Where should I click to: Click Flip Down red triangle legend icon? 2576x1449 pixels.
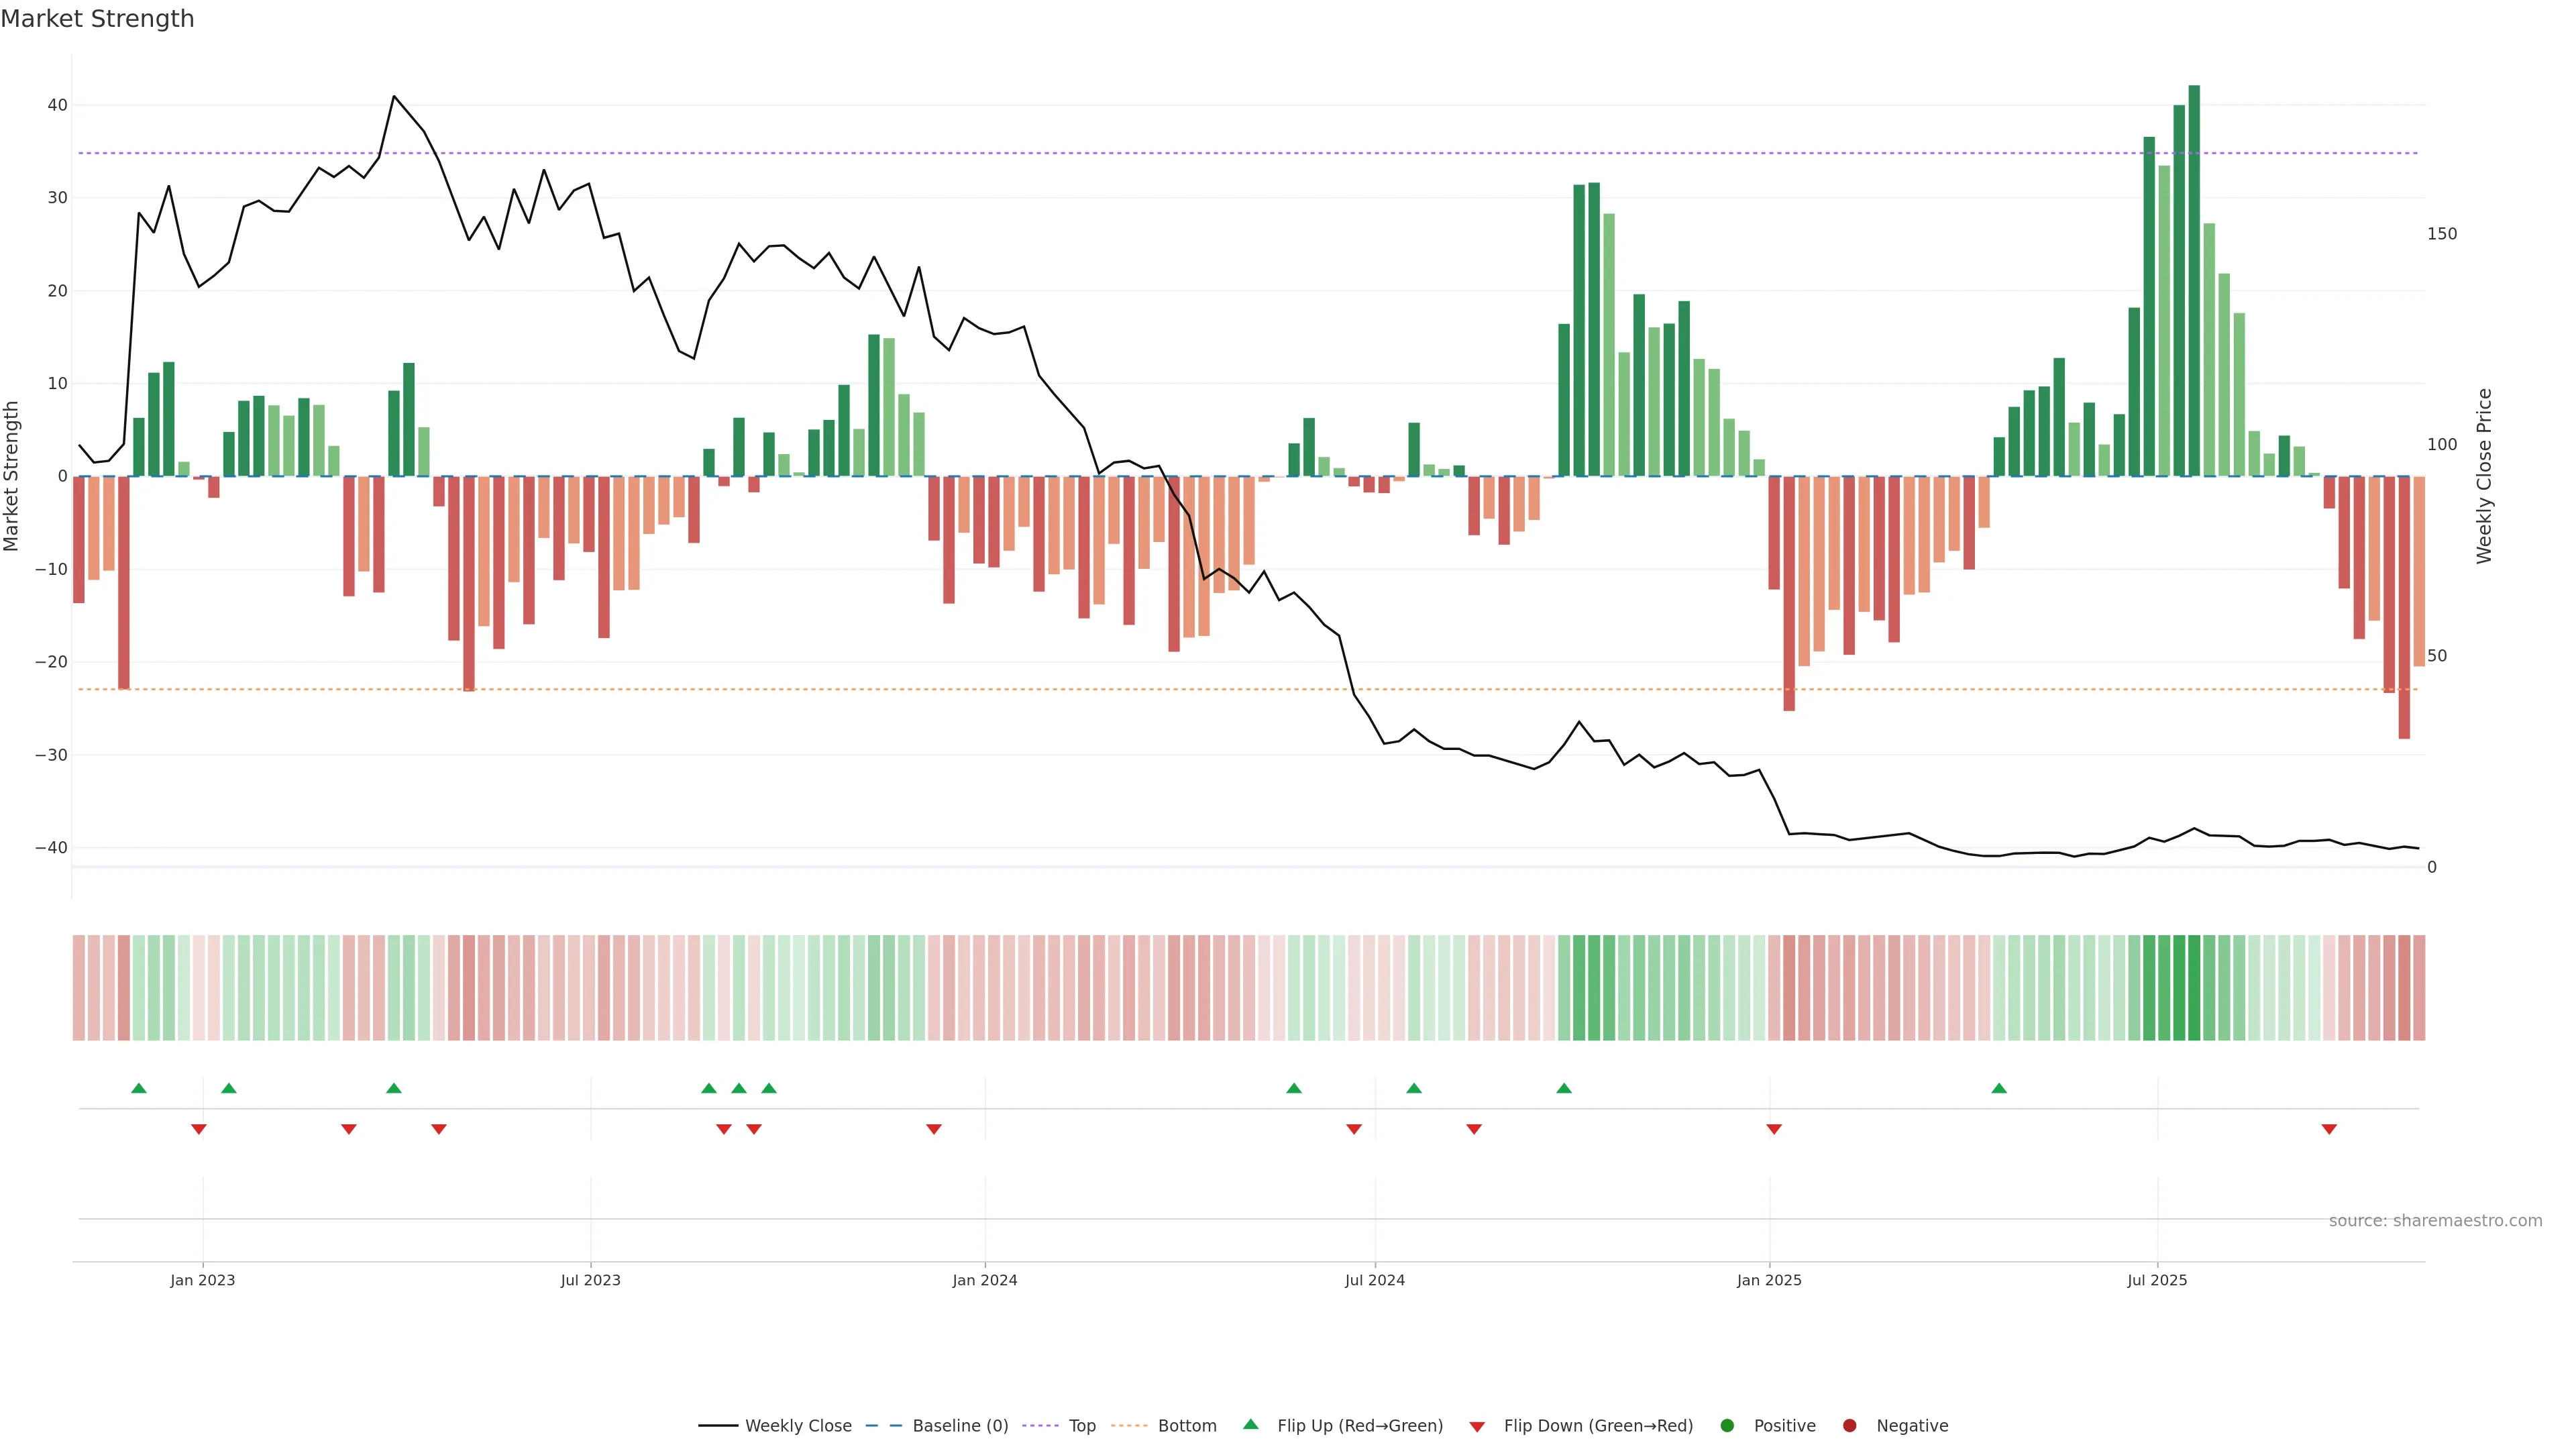[x=1477, y=1427]
